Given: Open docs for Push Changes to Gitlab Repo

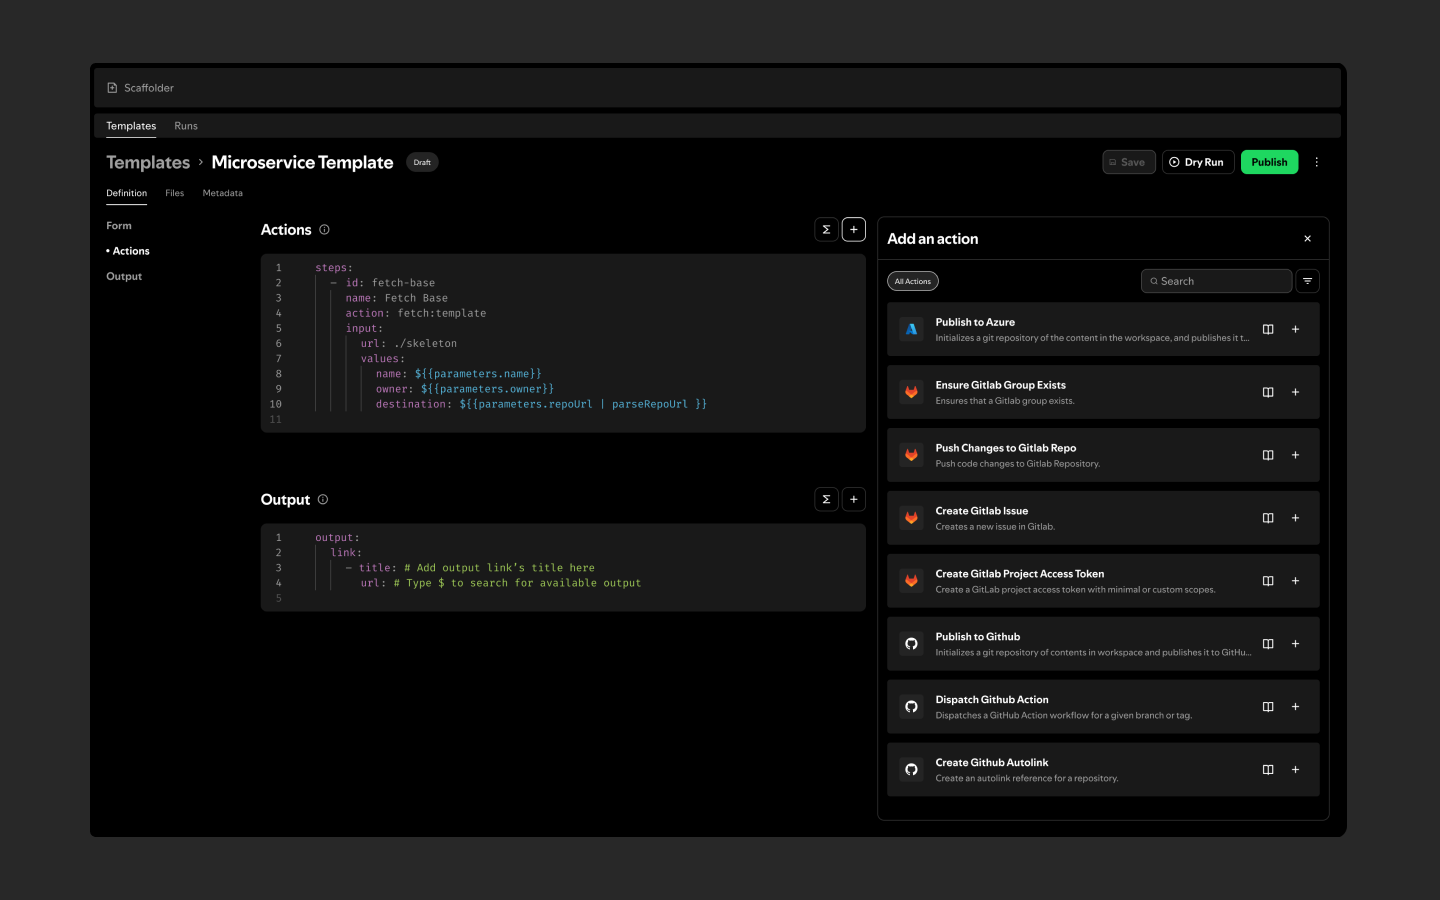Looking at the screenshot, I should coord(1268,455).
